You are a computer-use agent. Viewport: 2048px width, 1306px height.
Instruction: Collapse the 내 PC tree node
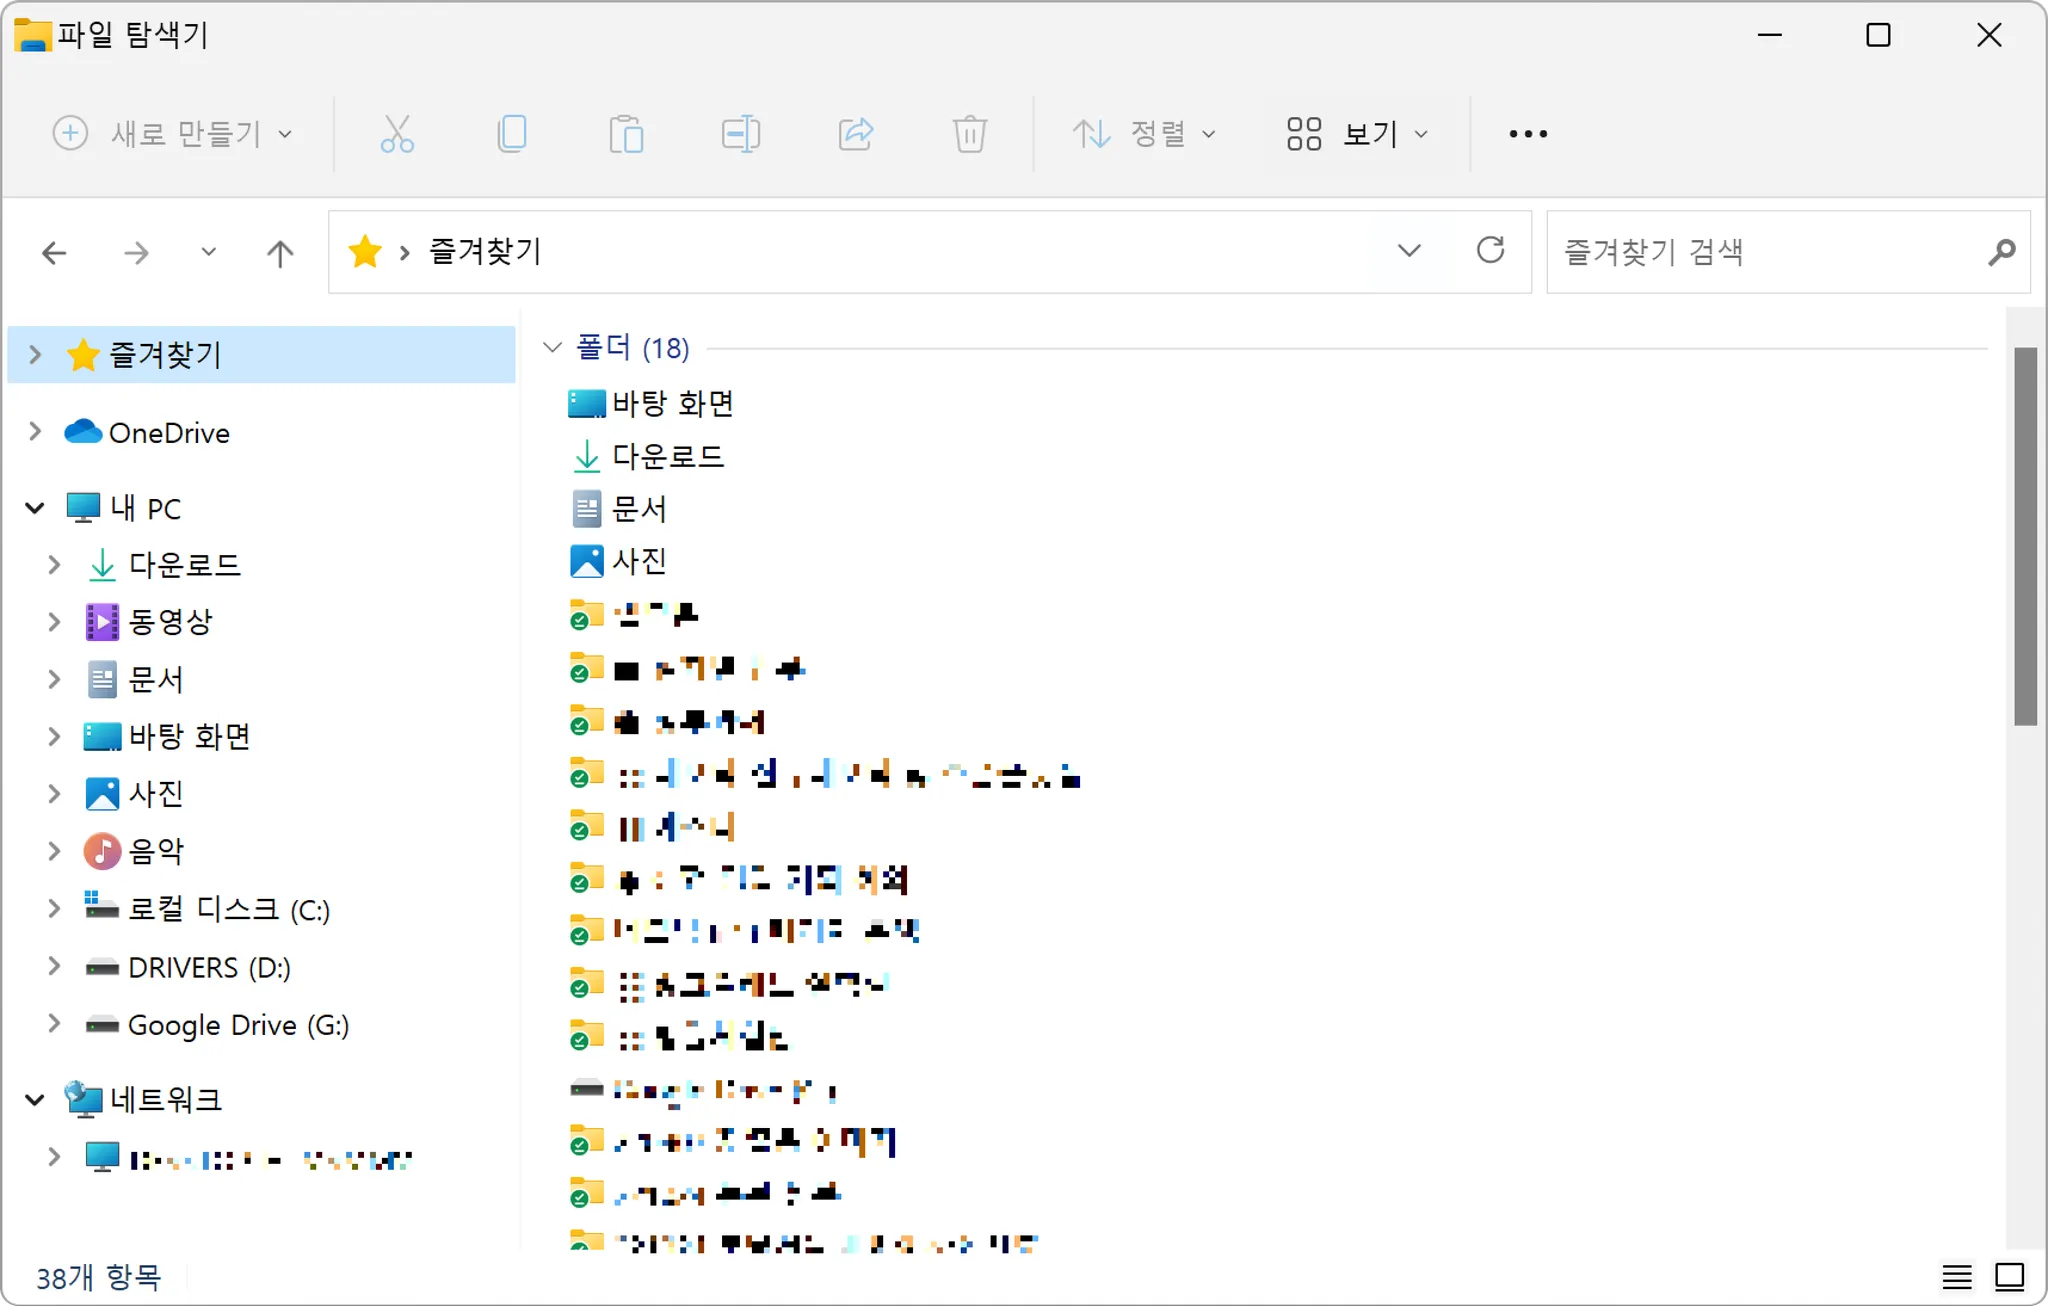tap(35, 508)
